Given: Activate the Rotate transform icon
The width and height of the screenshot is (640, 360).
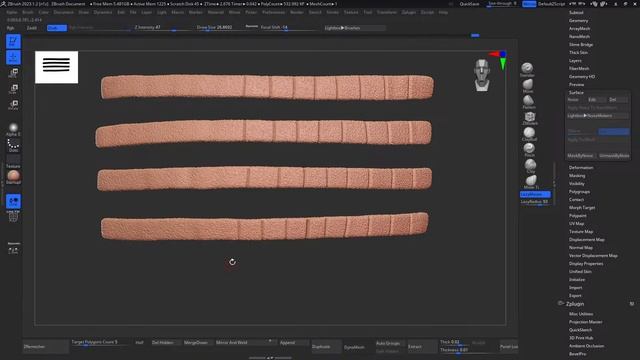Looking at the screenshot, I should coord(13,105).
